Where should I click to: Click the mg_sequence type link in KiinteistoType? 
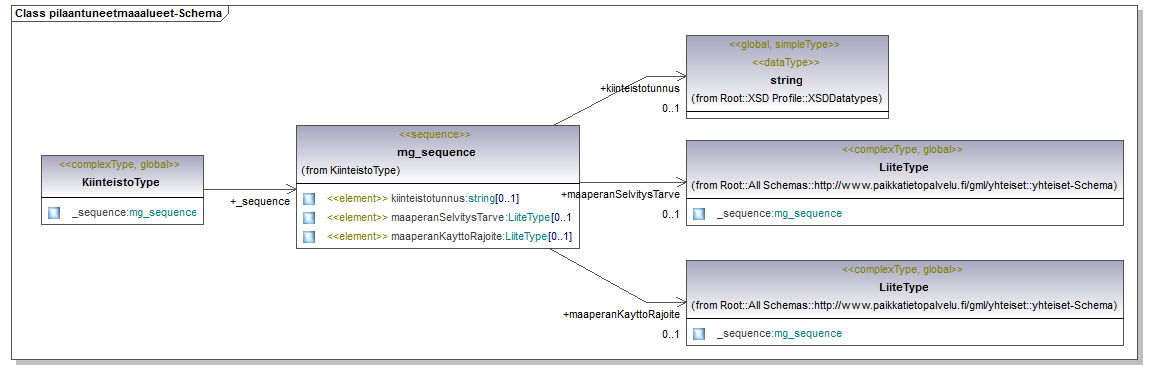click(163, 213)
